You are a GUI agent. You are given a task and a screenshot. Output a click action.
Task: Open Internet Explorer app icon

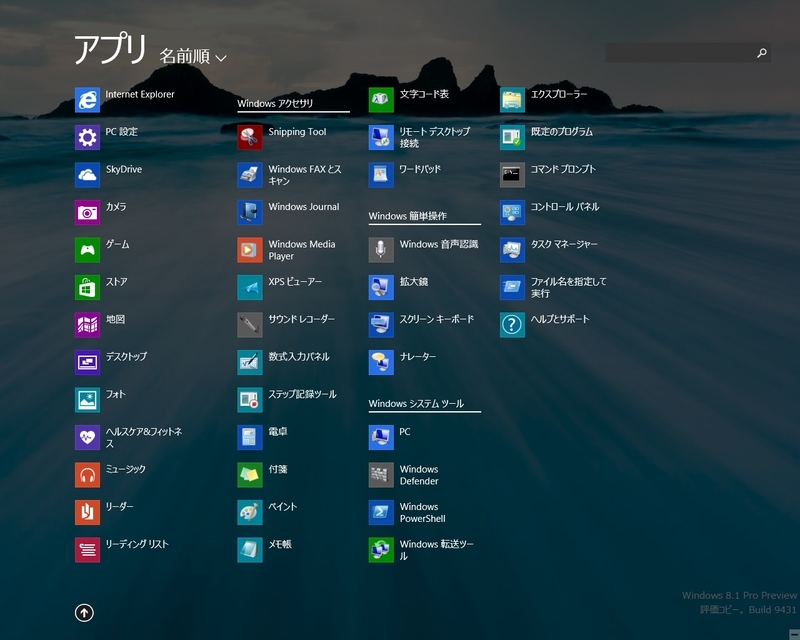87,100
